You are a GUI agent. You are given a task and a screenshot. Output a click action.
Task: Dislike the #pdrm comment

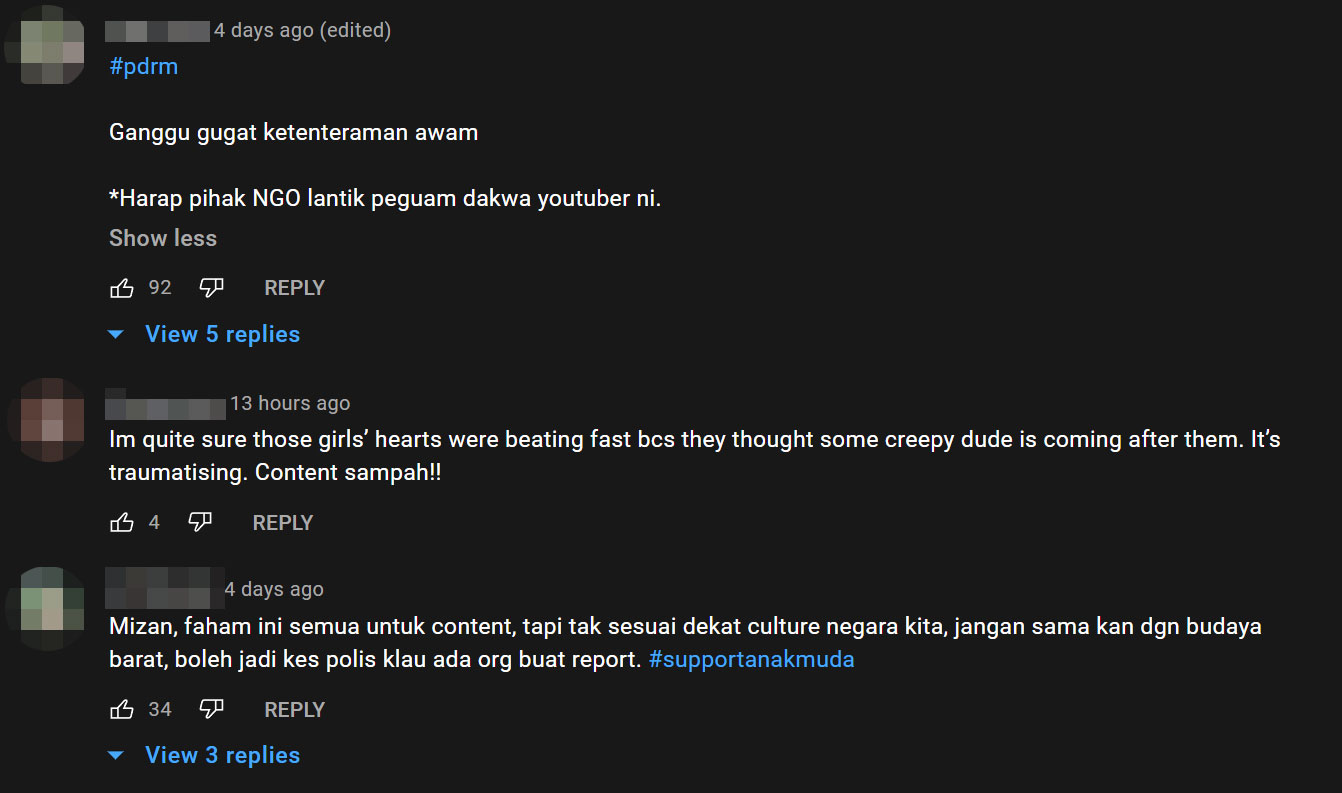(x=211, y=288)
